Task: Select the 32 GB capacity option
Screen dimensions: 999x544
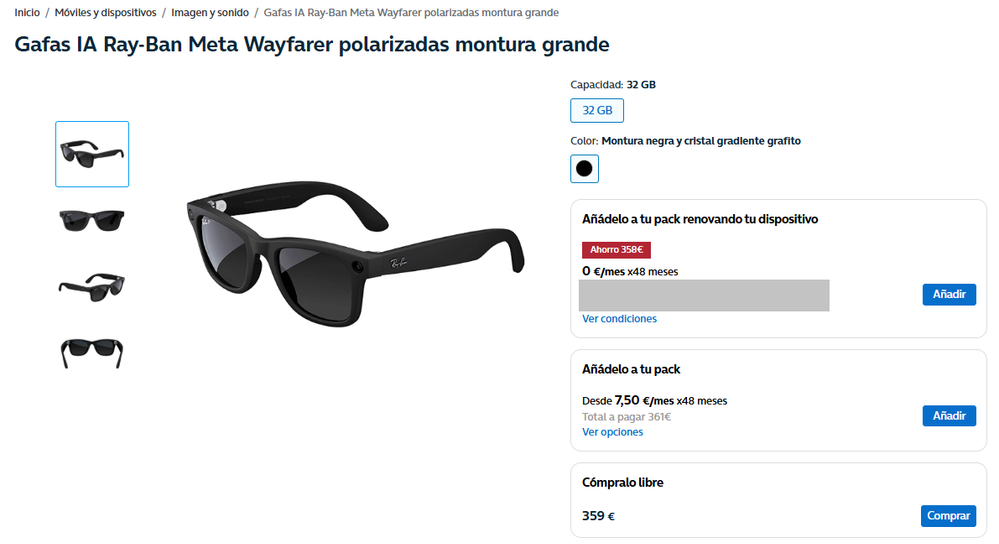Action: pyautogui.click(x=597, y=110)
